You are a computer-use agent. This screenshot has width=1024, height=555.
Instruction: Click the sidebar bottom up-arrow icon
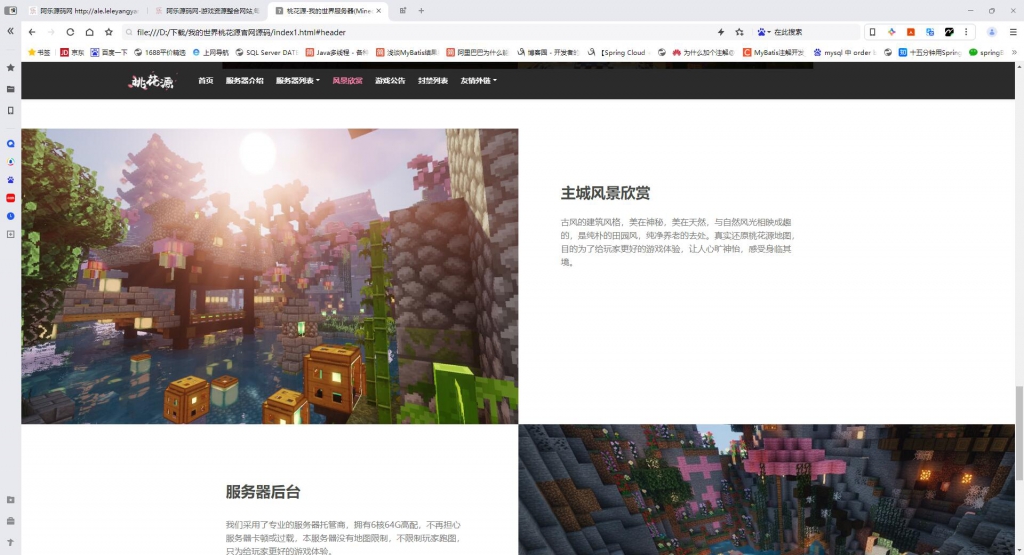pyautogui.click(x=10, y=543)
